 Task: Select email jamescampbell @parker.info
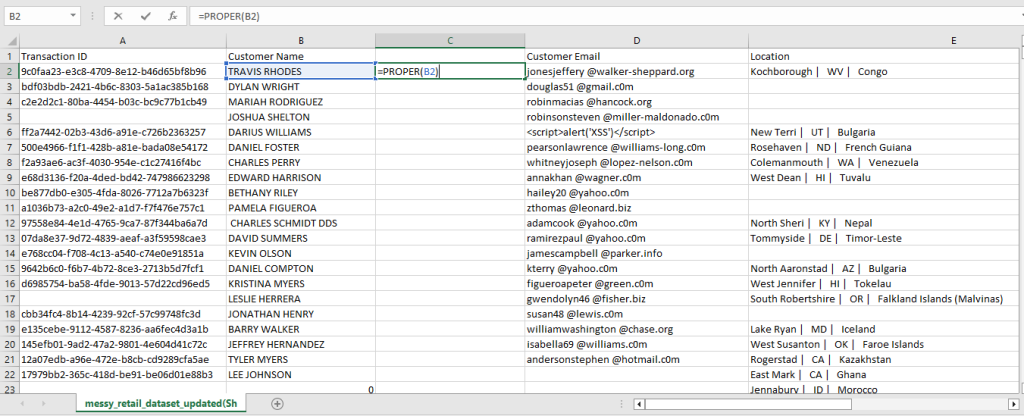point(637,253)
